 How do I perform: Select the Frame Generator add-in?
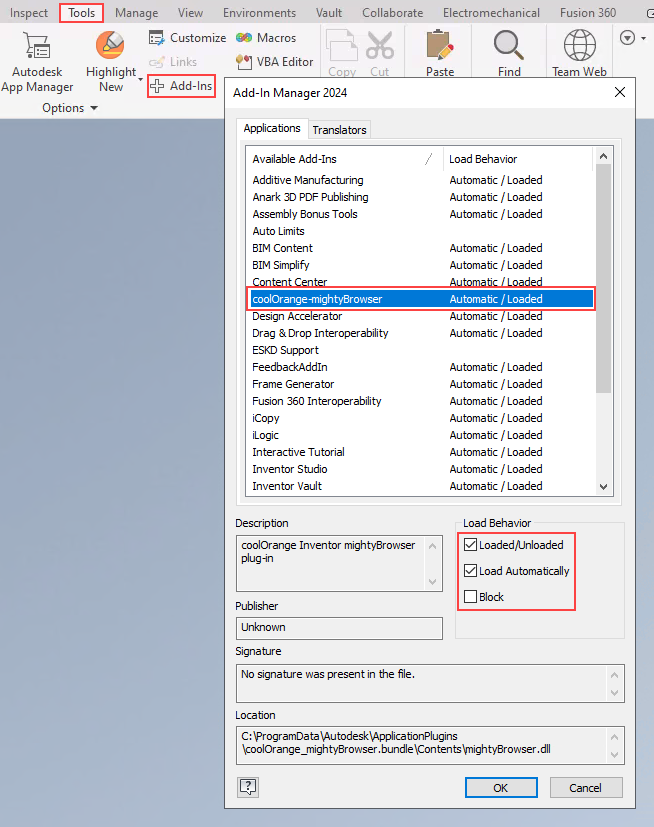click(x=420, y=384)
